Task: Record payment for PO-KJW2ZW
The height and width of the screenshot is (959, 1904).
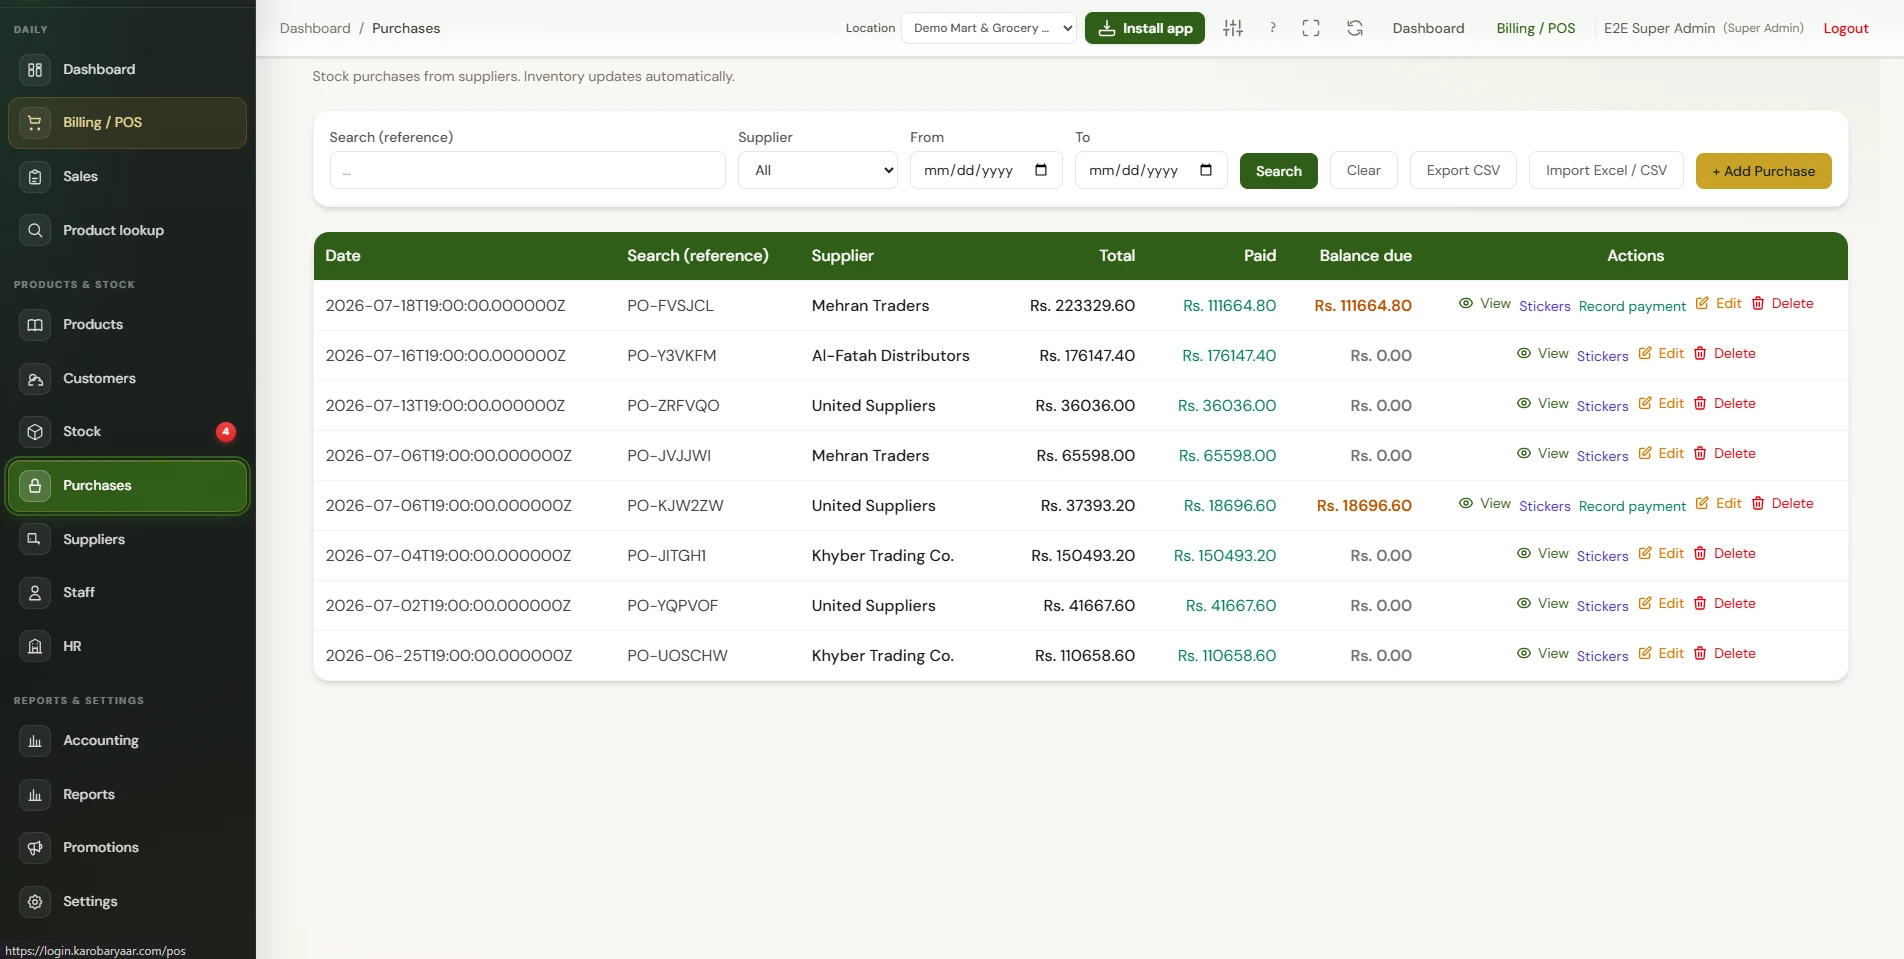Action: (1632, 506)
